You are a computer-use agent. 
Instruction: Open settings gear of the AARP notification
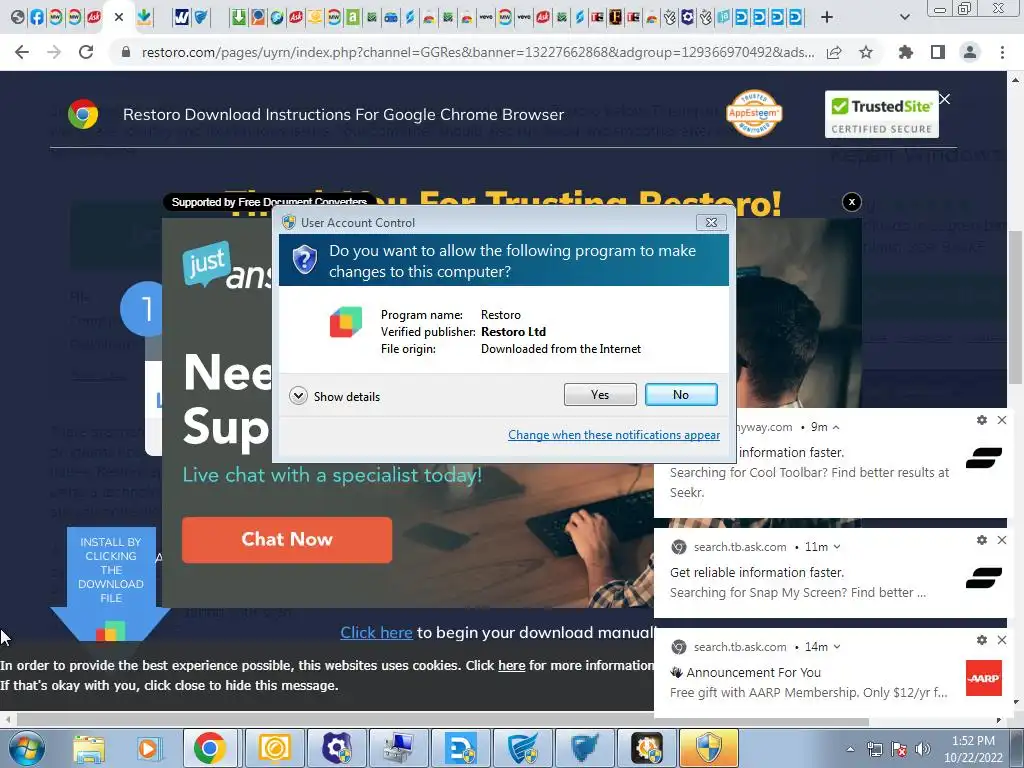click(x=982, y=640)
